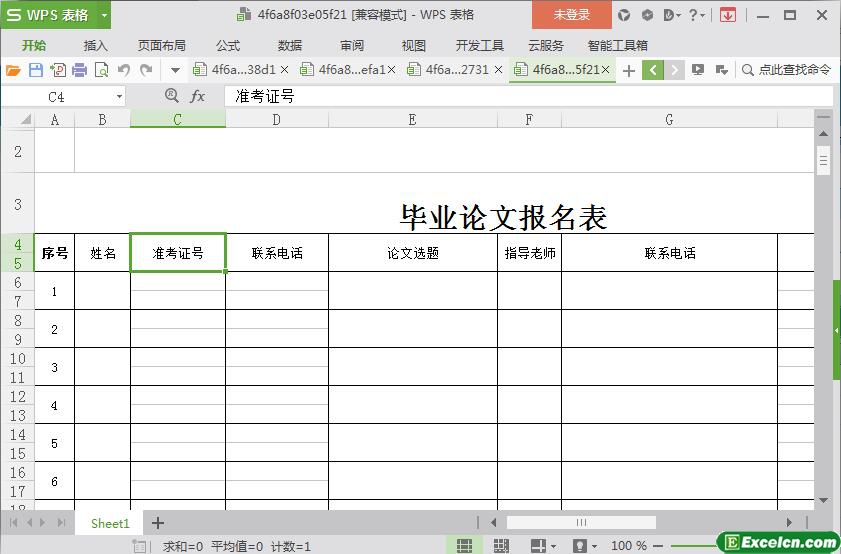The height and width of the screenshot is (554, 841).
Task: Open the 开发工具 ribbon tab
Action: [479, 46]
